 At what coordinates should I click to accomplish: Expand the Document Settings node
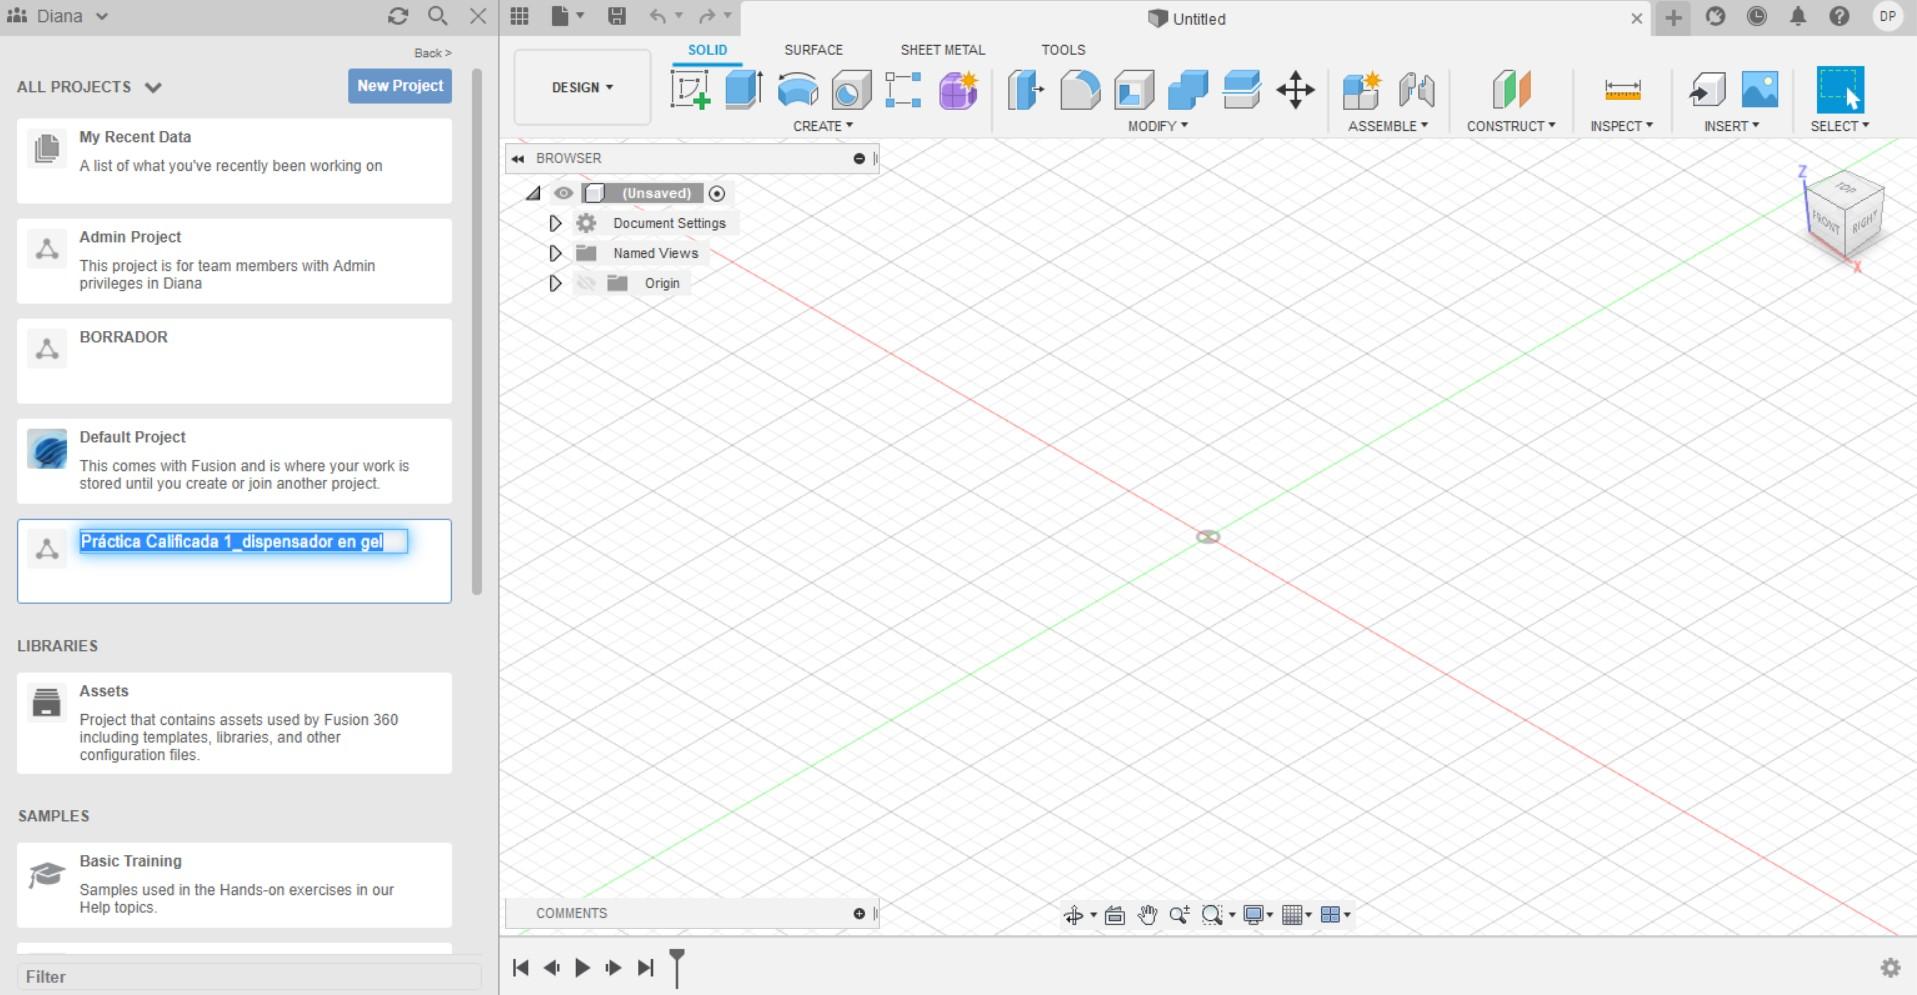555,223
